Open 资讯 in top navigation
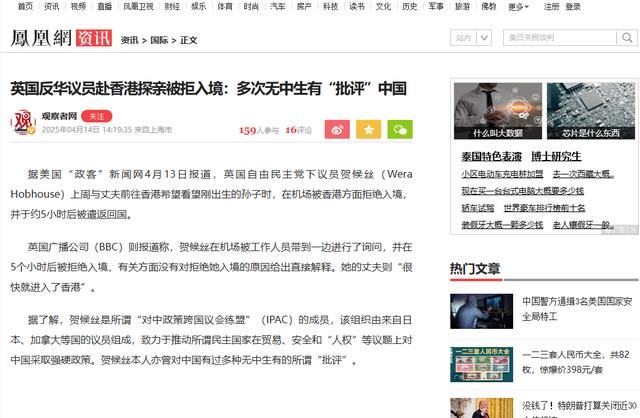The image size is (640, 418). (x=51, y=7)
